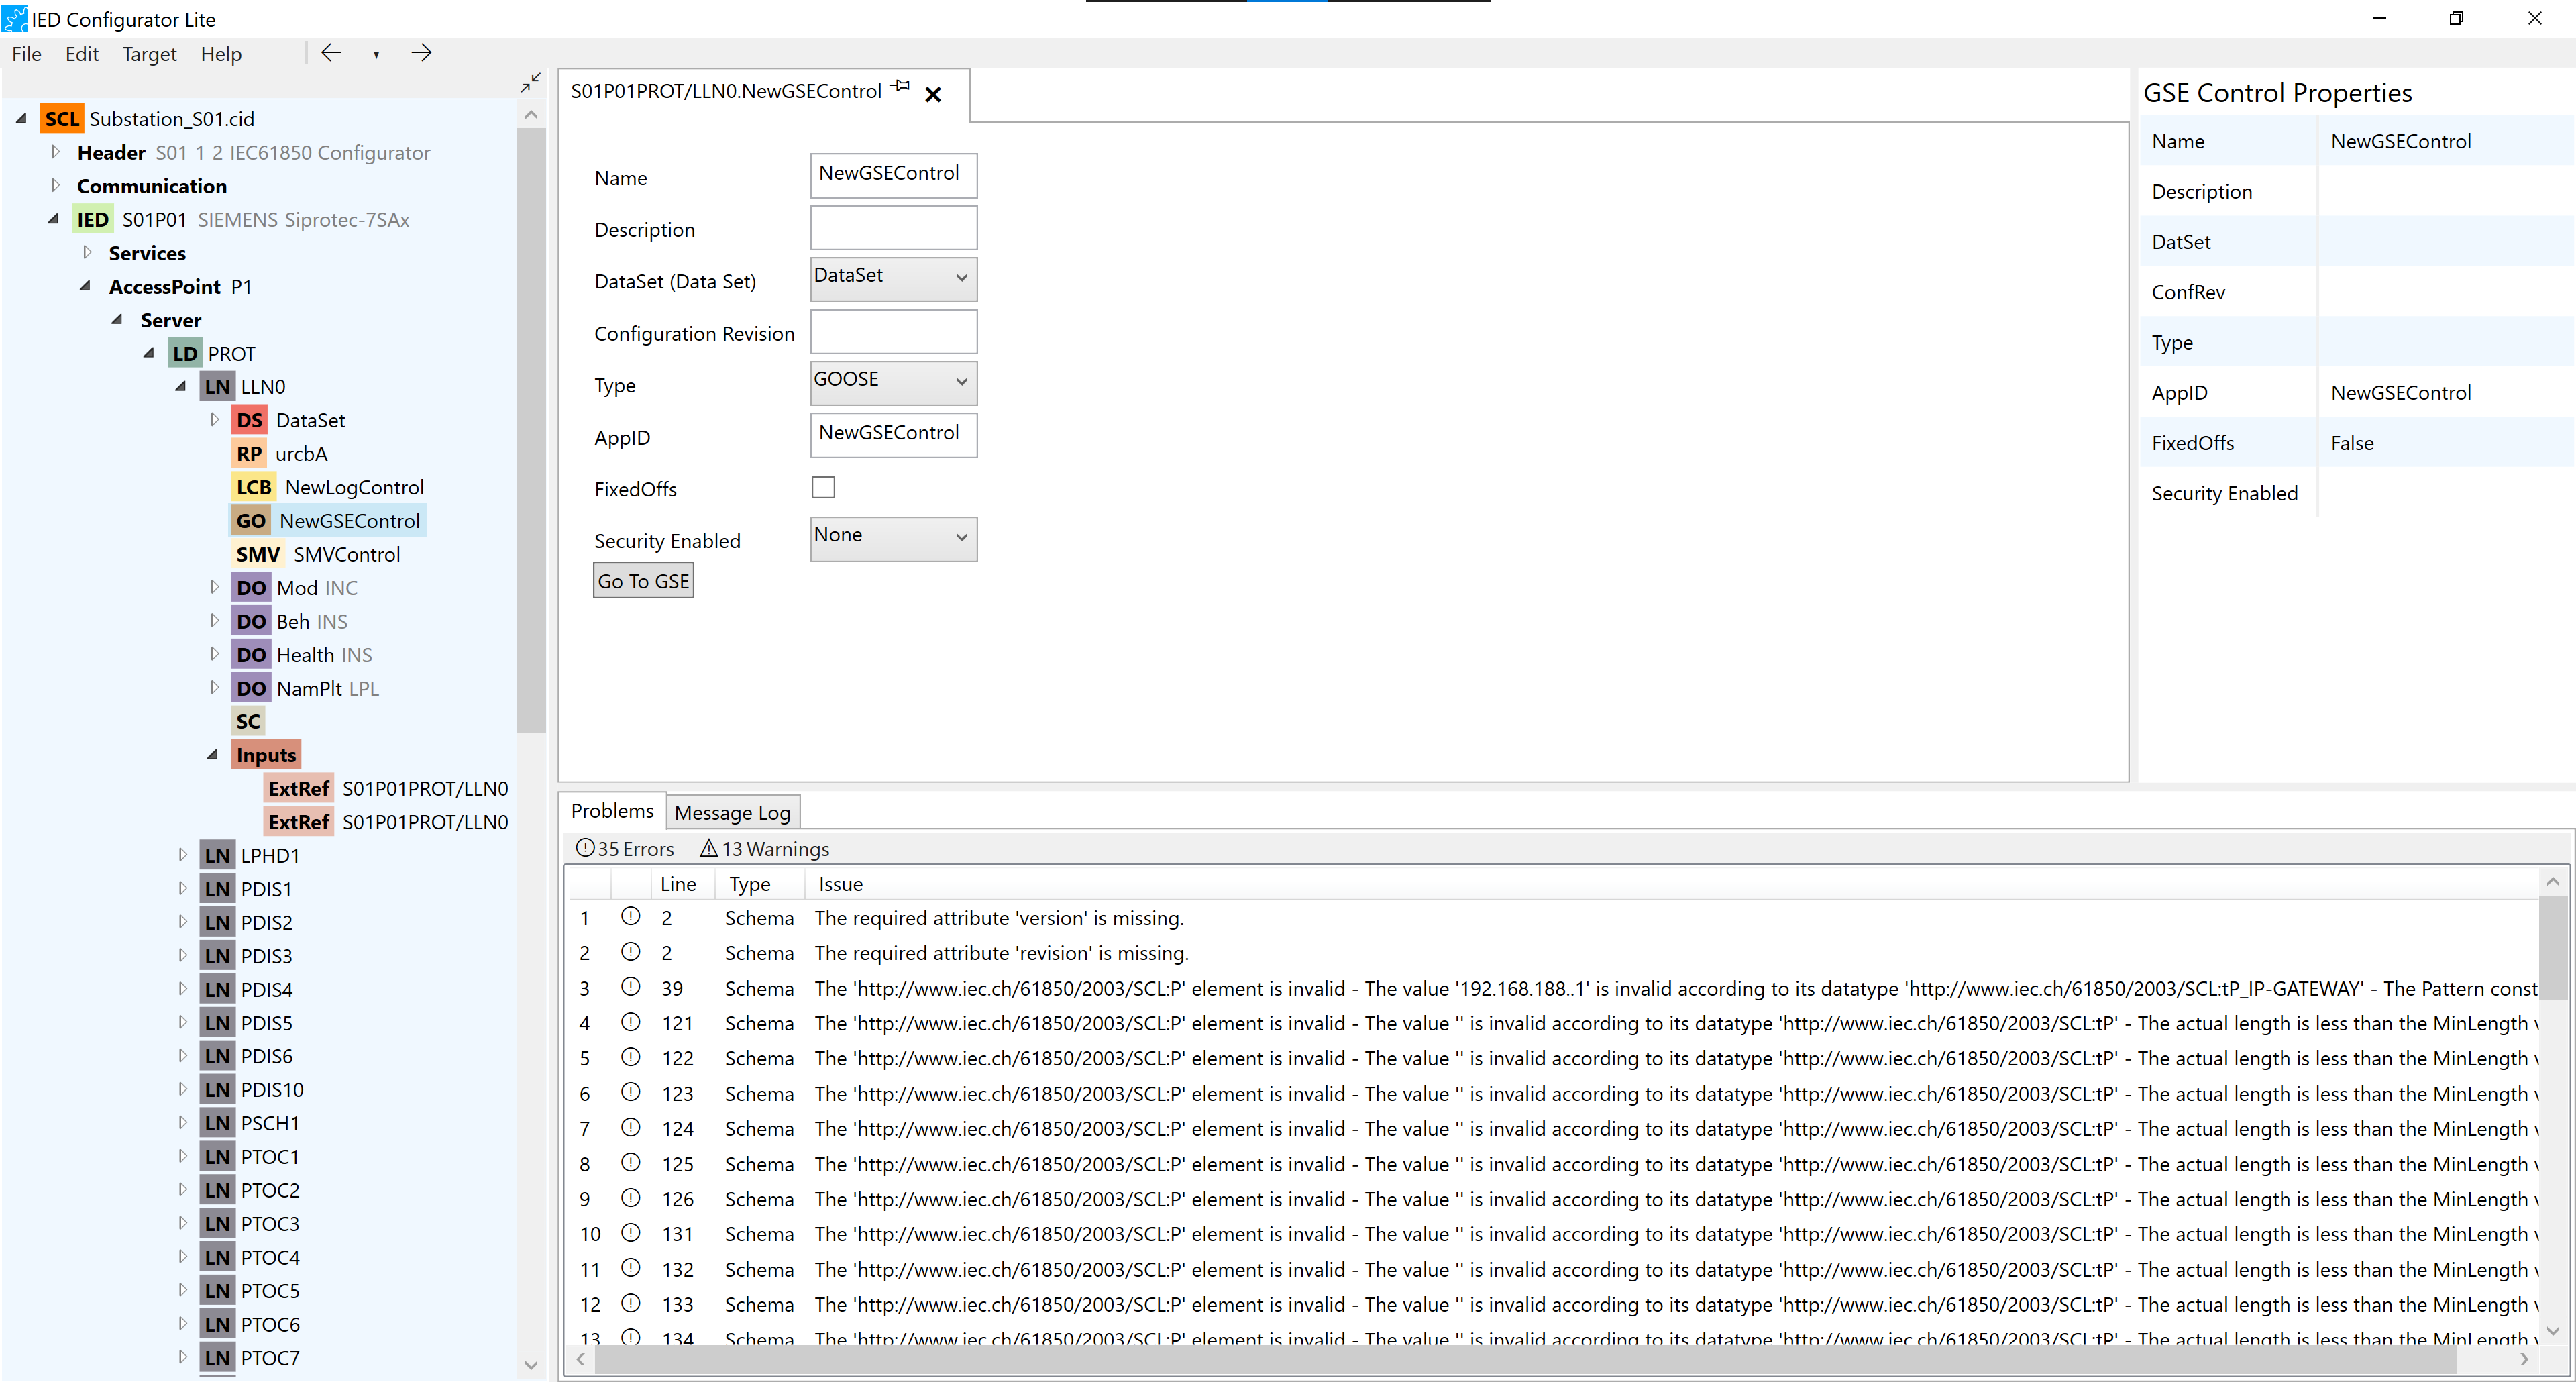This screenshot has width=2576, height=1382.
Task: Click the Go To GSE button
Action: click(643, 581)
